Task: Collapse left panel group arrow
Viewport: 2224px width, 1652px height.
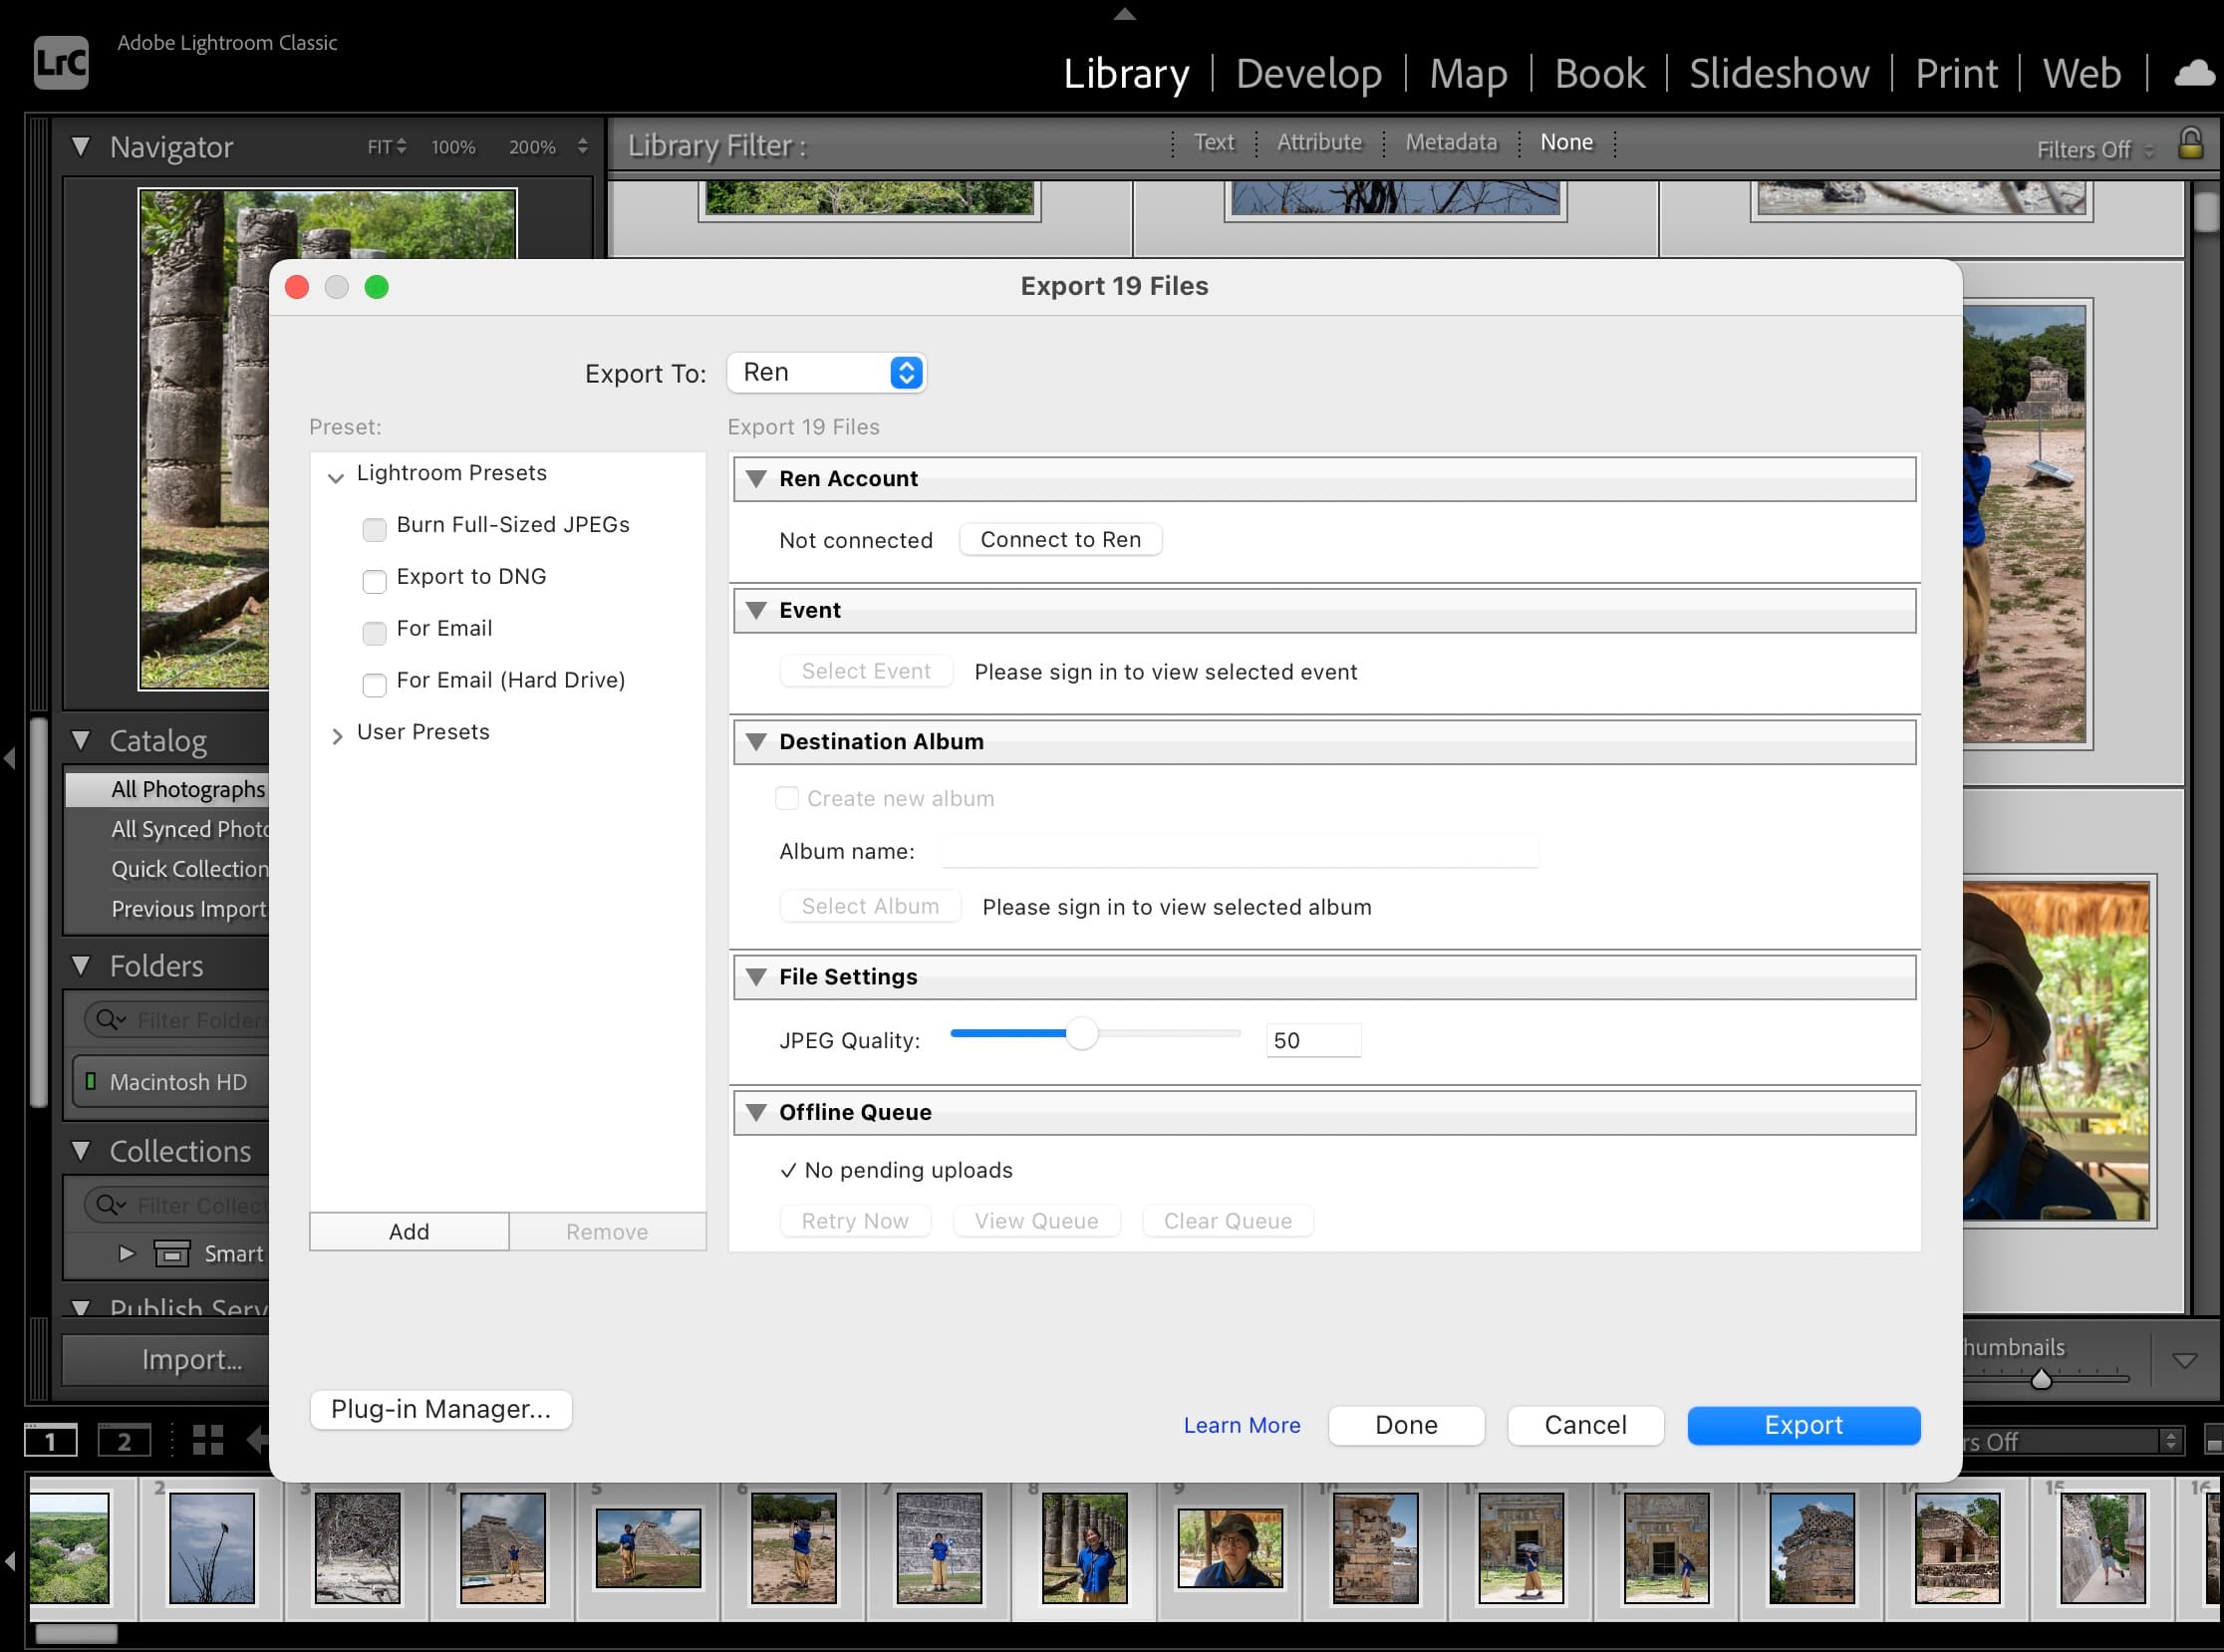Action: (x=10, y=758)
